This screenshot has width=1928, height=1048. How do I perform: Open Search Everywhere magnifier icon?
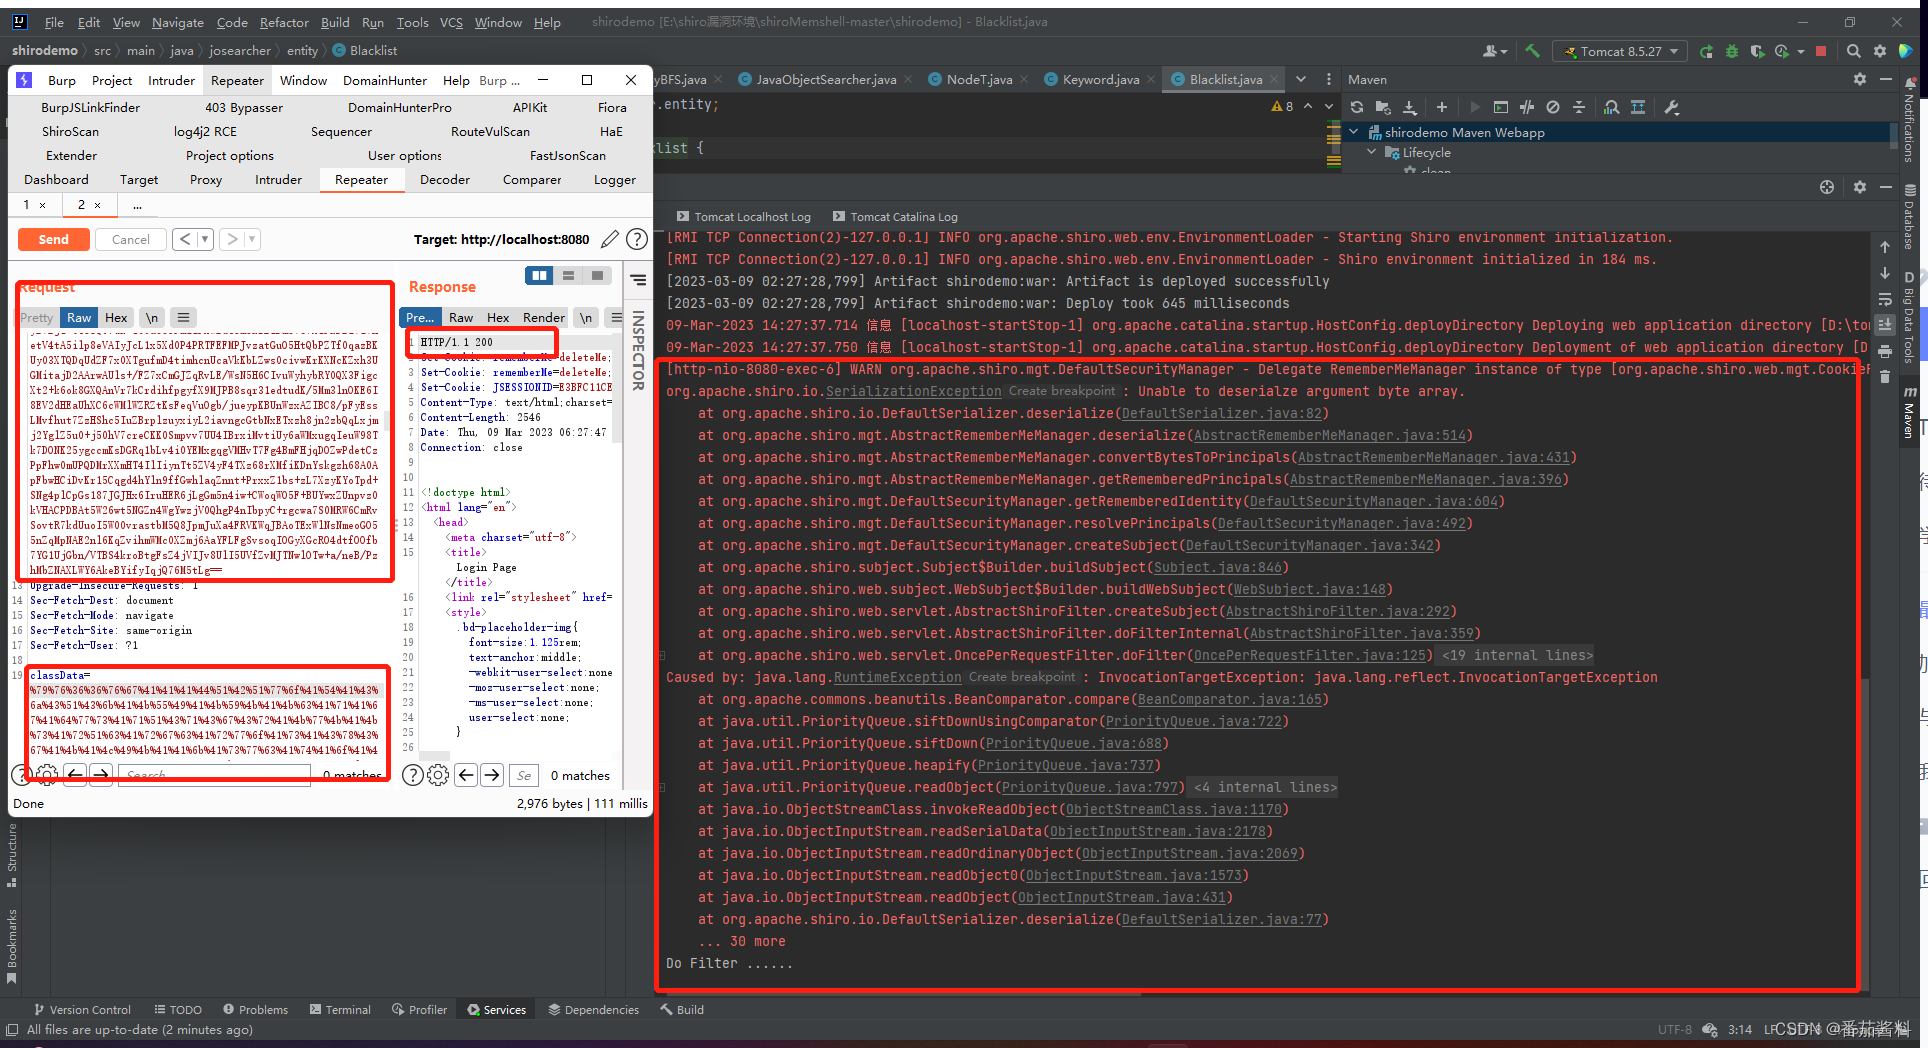(x=1853, y=51)
